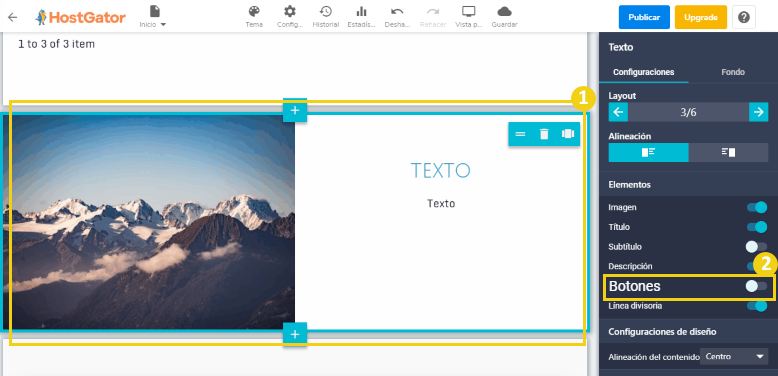
Task: Open the Historial clock icon
Action: tap(325, 16)
